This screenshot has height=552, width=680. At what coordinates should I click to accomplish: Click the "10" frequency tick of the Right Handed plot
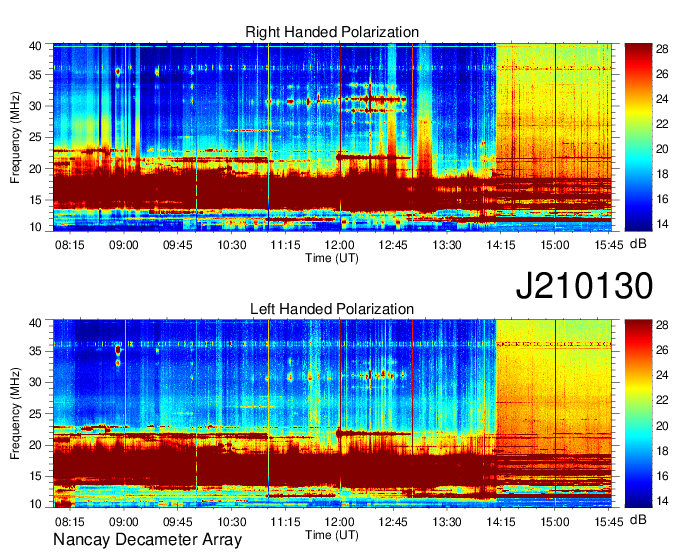point(36,227)
